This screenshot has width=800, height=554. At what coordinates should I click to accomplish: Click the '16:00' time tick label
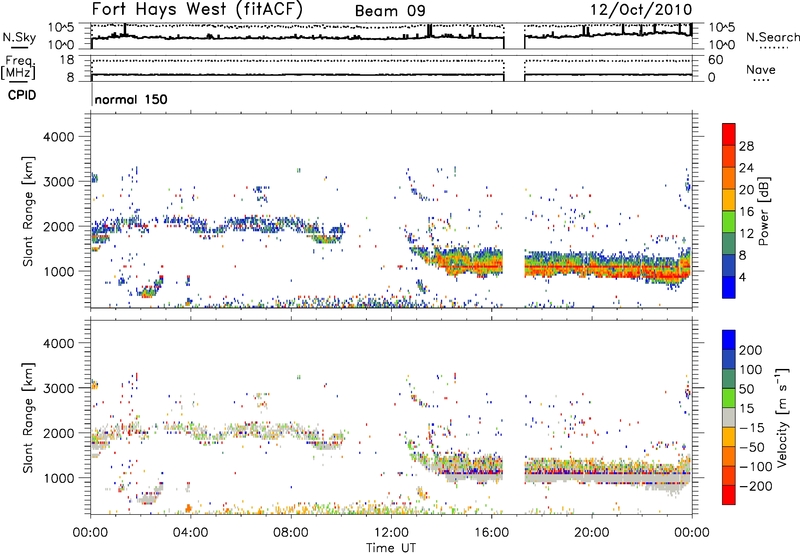tap(491, 533)
